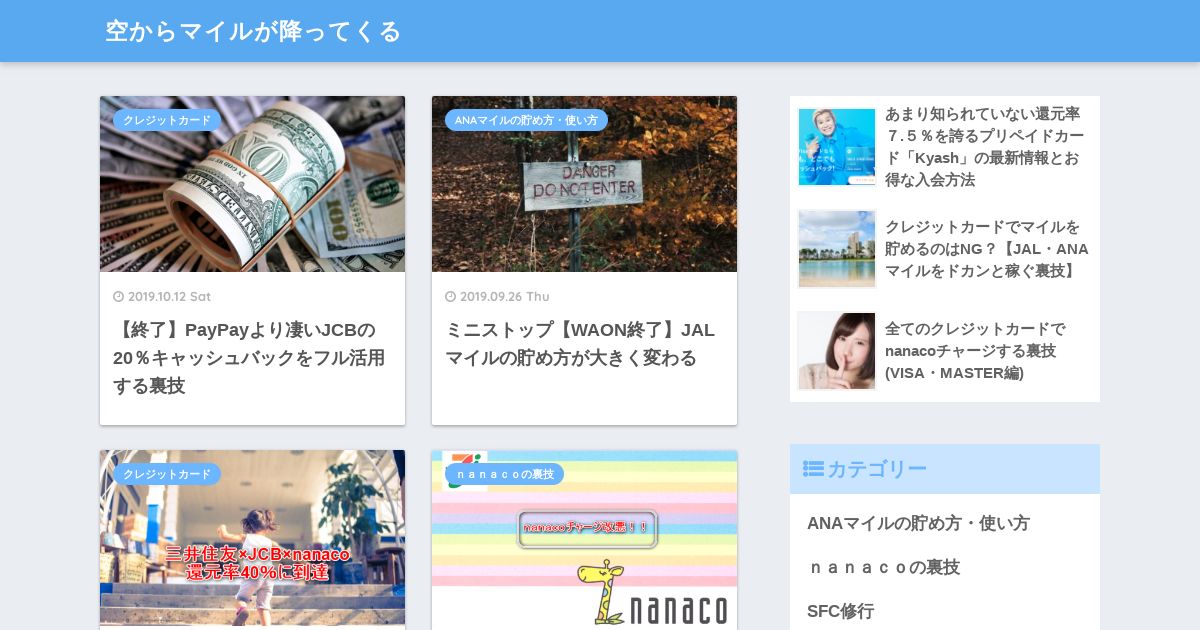This screenshot has width=1200, height=630.
Task: Click the クレジットカード tag on the 三井住友 card
Action: [167, 474]
